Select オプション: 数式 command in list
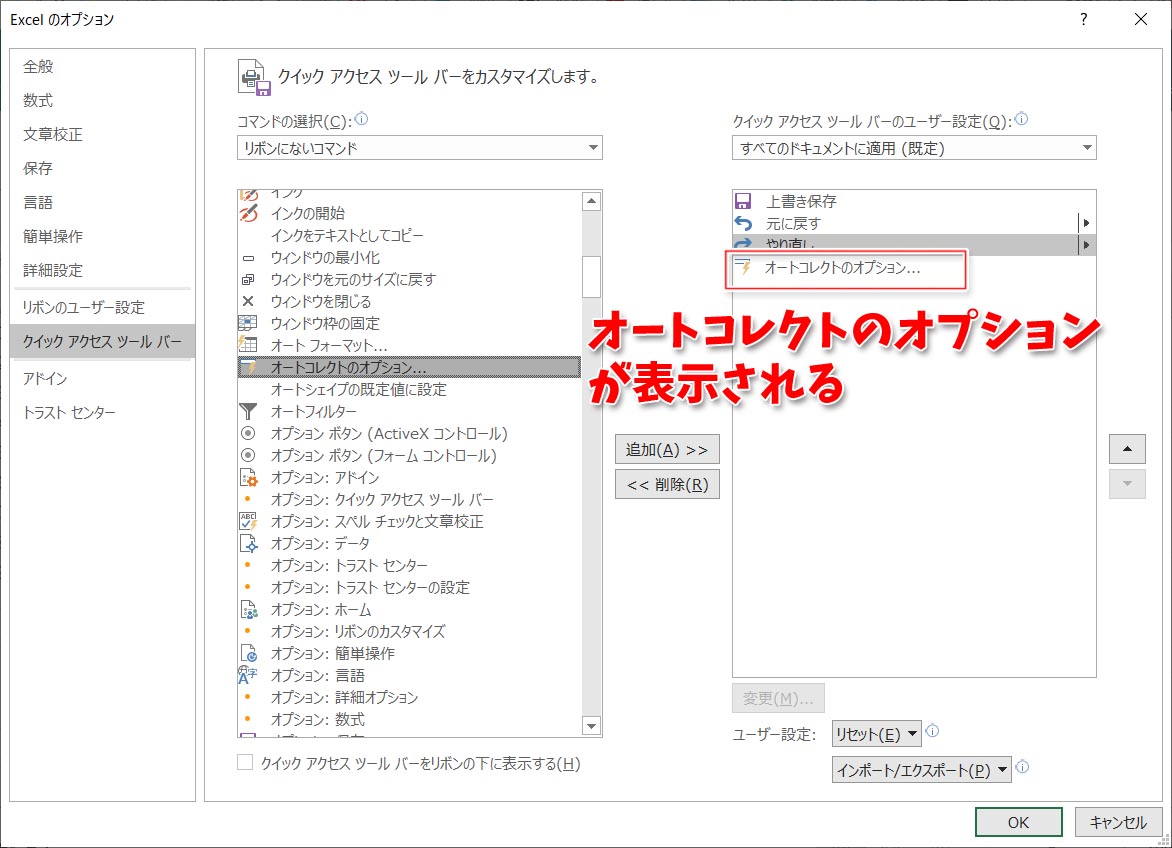This screenshot has height=848, width=1172. [409, 719]
